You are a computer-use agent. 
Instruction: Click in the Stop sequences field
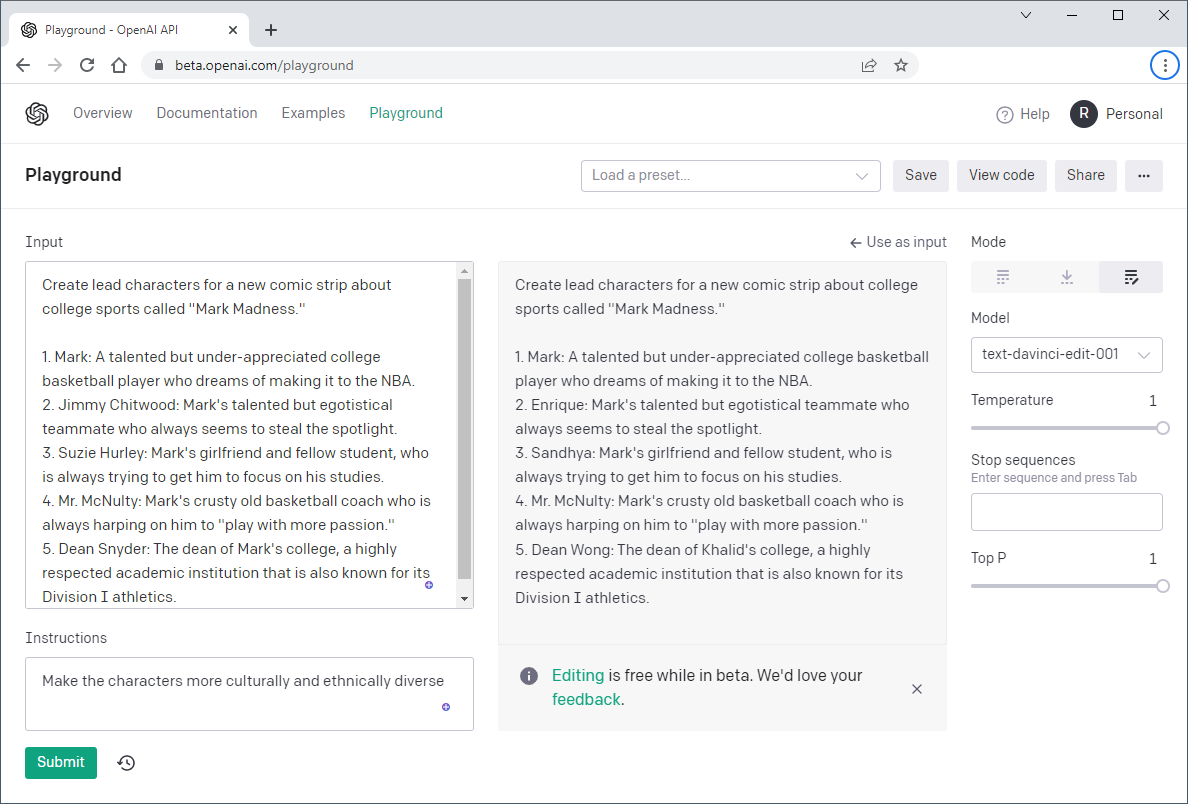coord(1067,512)
